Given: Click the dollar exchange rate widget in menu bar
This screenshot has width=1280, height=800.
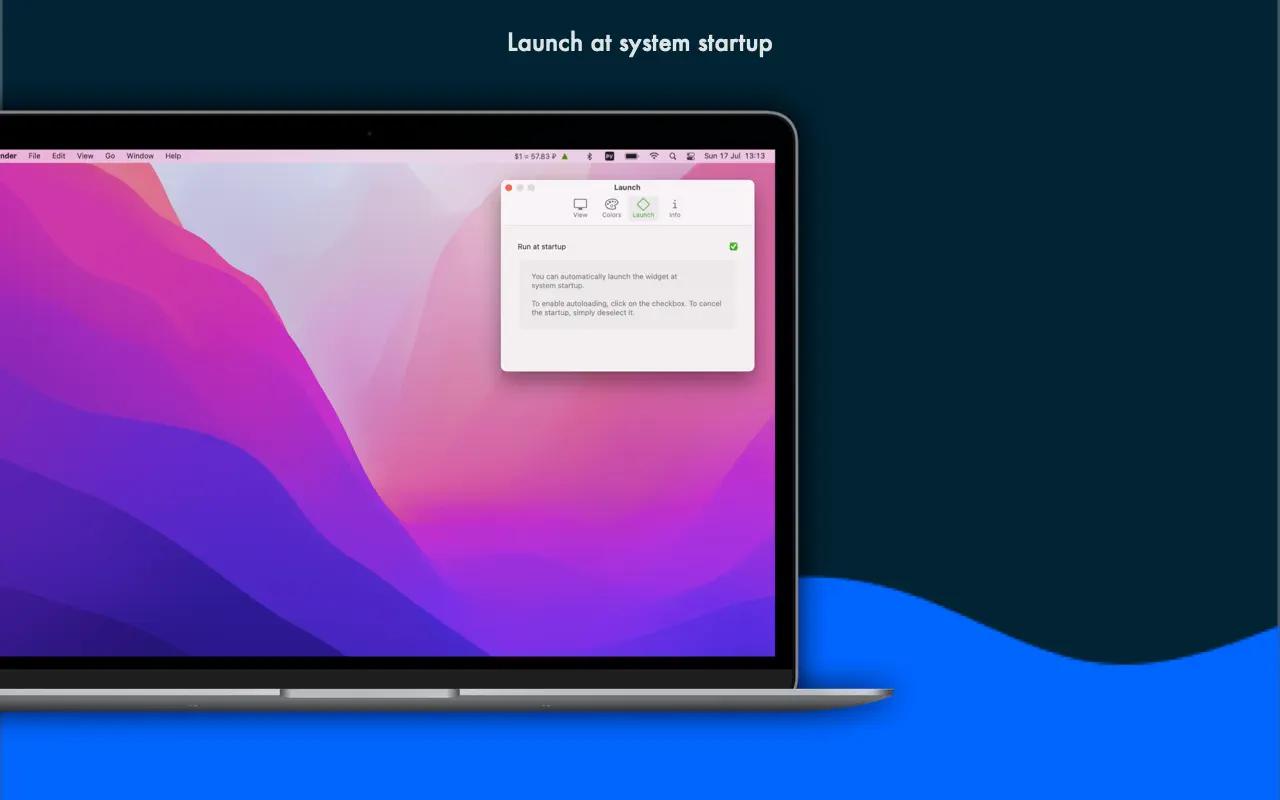Looking at the screenshot, I should tap(534, 156).
